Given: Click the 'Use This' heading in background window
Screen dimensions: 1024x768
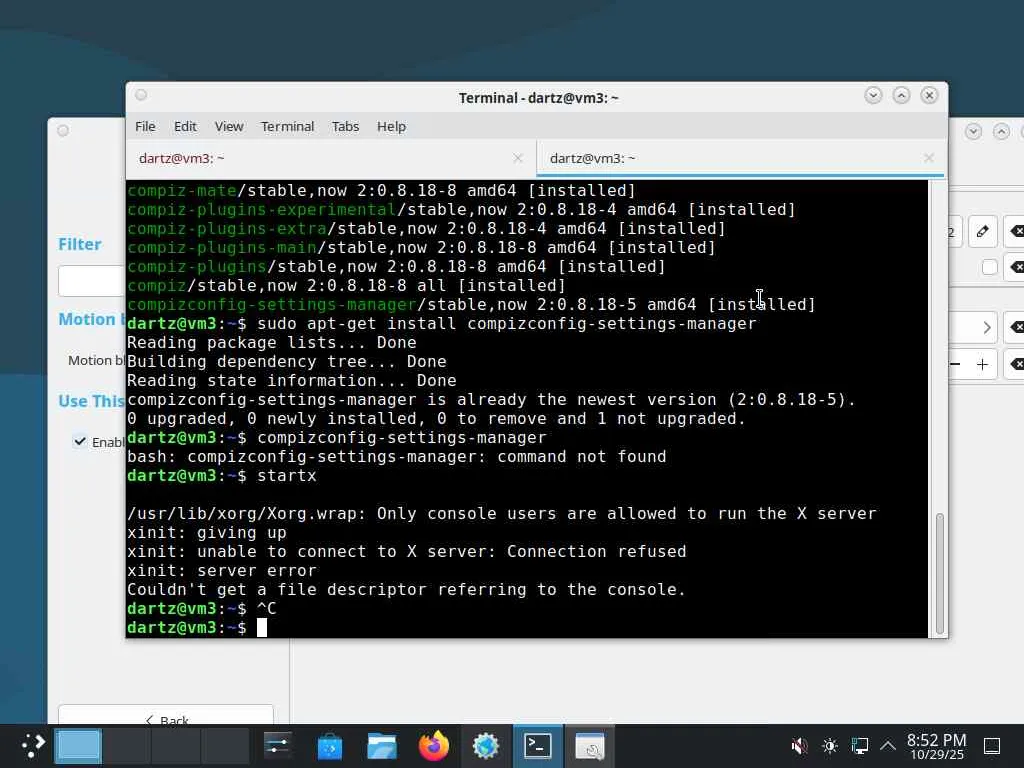Looking at the screenshot, I should [91, 401].
